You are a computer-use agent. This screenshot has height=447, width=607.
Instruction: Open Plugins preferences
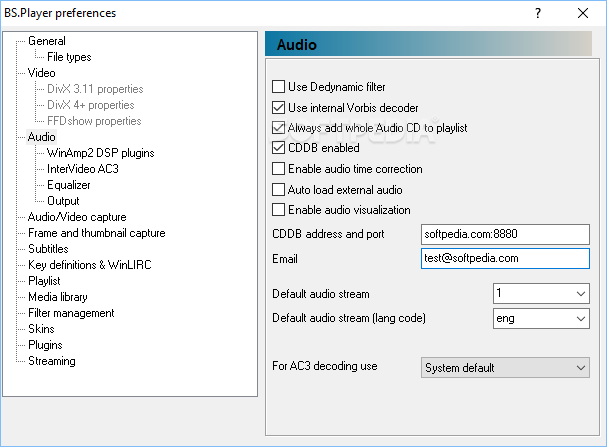pos(45,345)
